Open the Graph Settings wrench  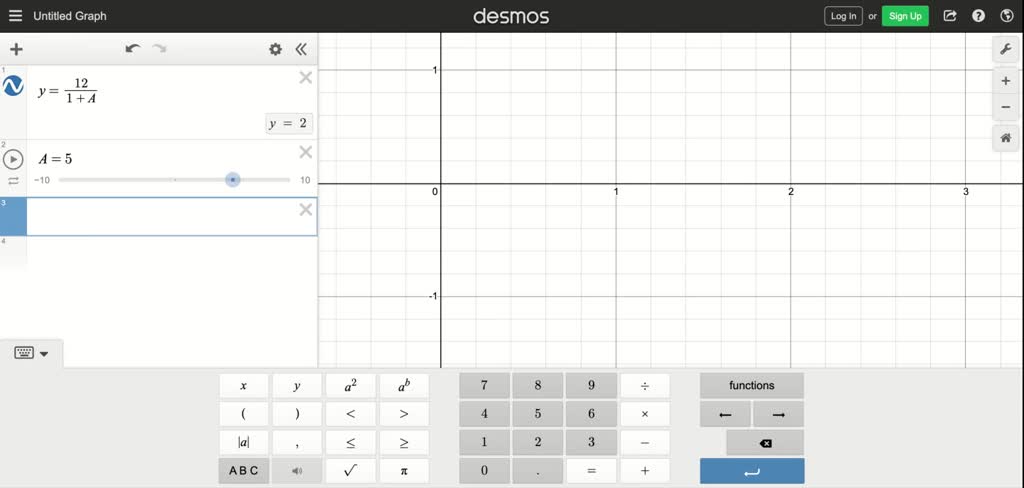(1005, 50)
